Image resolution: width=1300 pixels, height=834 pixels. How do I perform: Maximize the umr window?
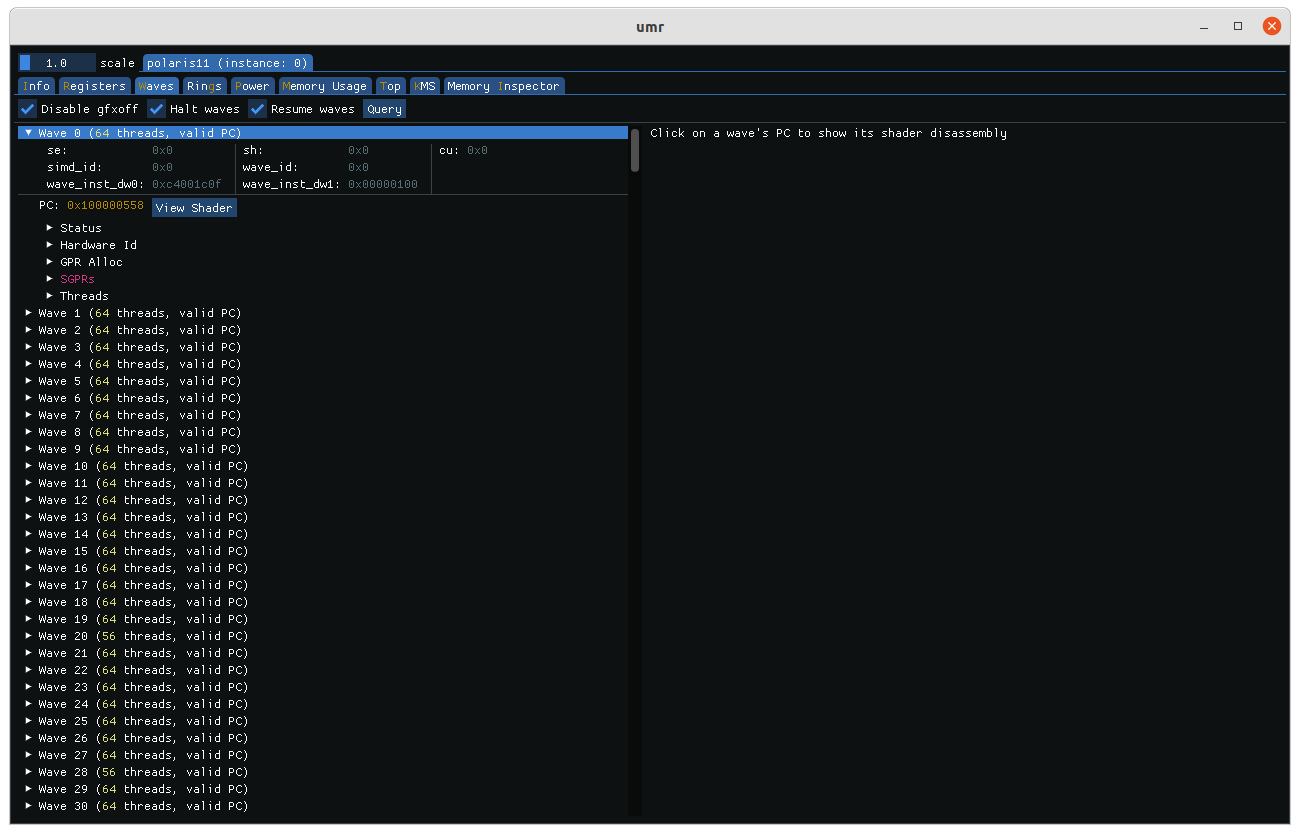(x=1238, y=26)
